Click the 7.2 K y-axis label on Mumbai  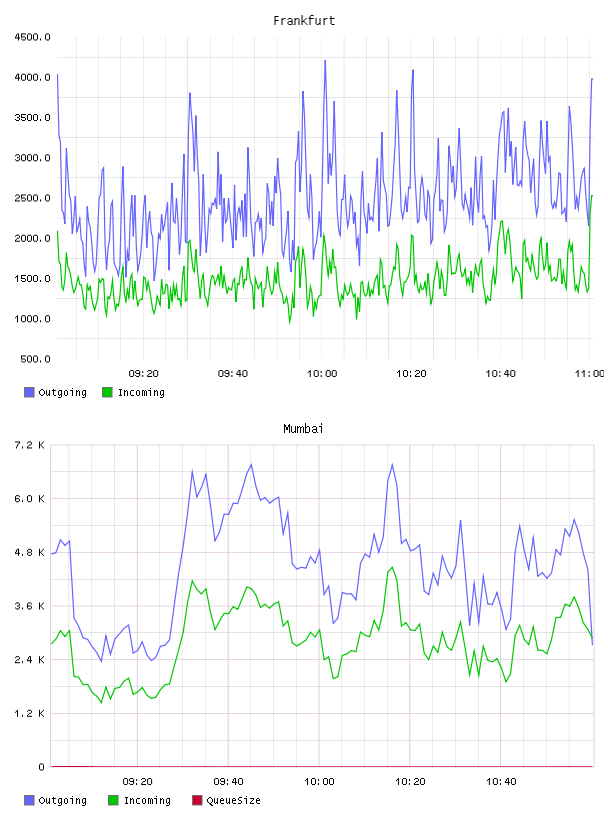click(x=29, y=445)
